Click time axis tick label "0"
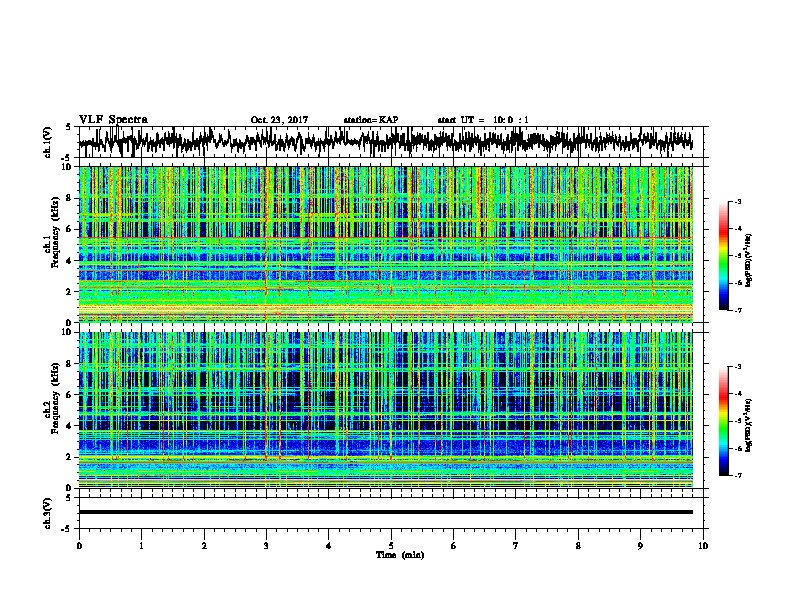 [79, 546]
